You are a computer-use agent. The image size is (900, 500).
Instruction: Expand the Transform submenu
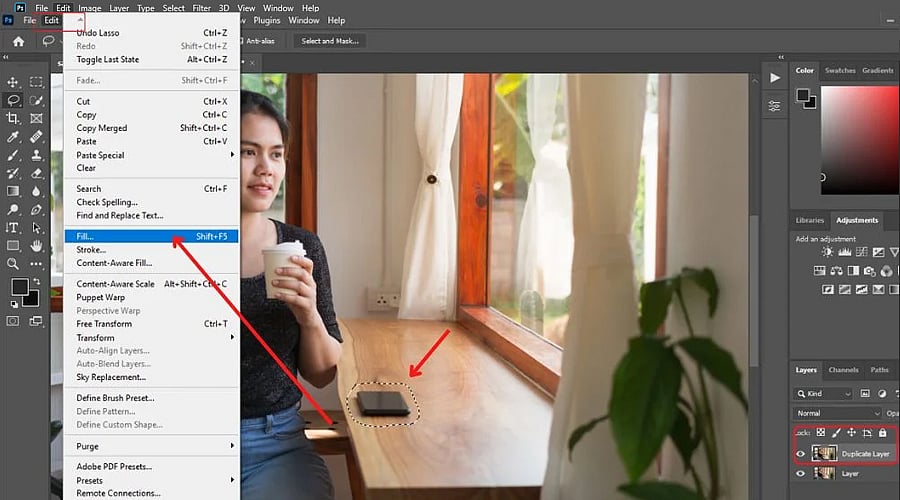[152, 338]
